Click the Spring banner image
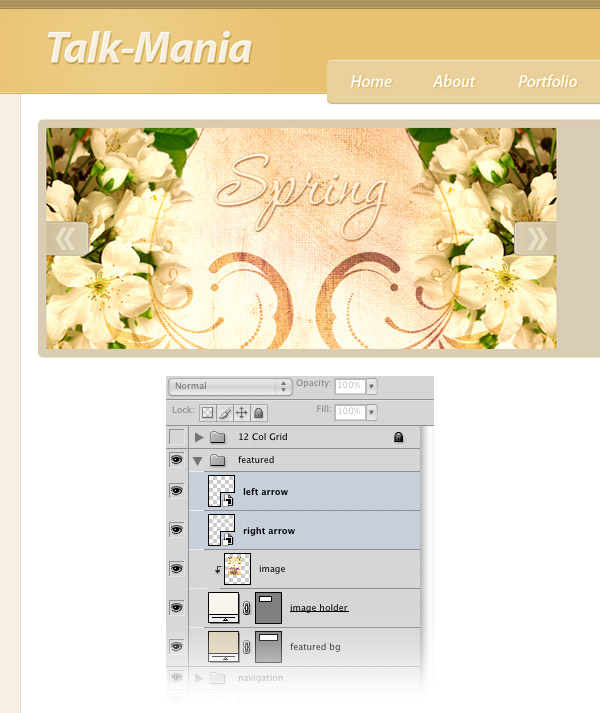 click(301, 239)
